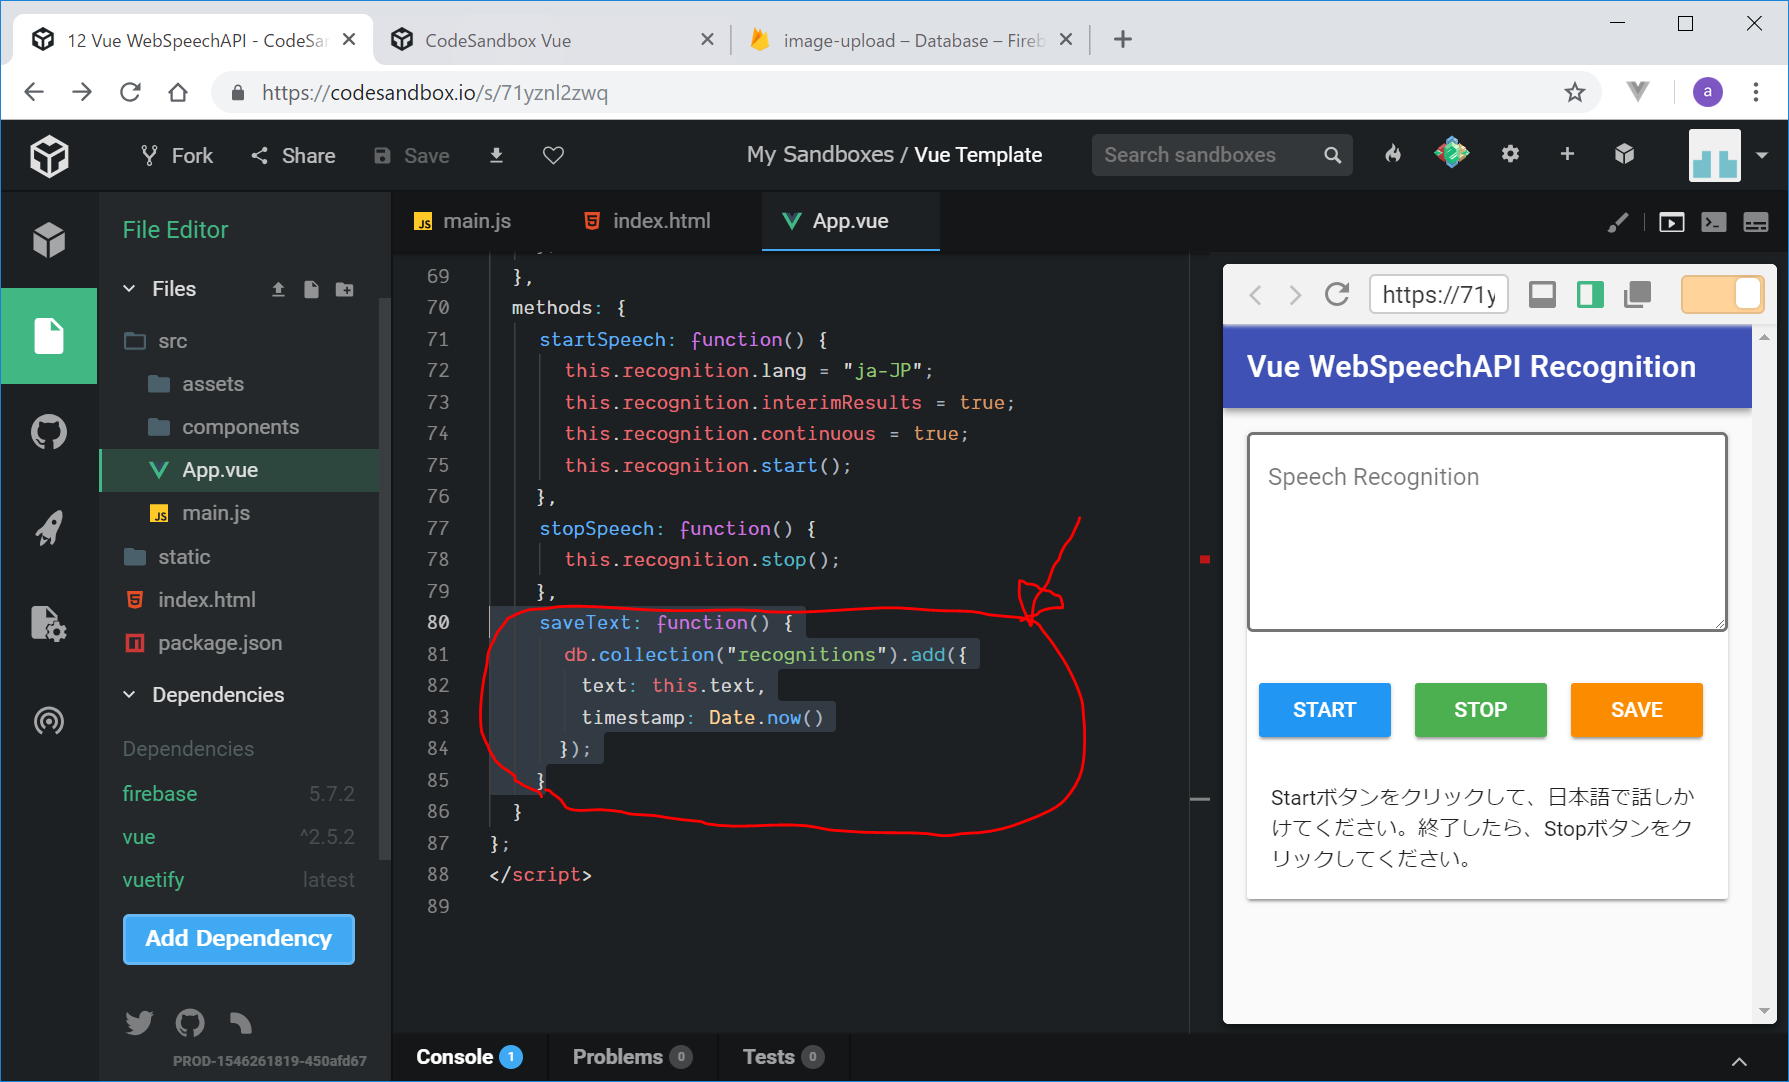Open the Live broadcast sidebar icon
This screenshot has height=1082, width=1789.
[49, 720]
